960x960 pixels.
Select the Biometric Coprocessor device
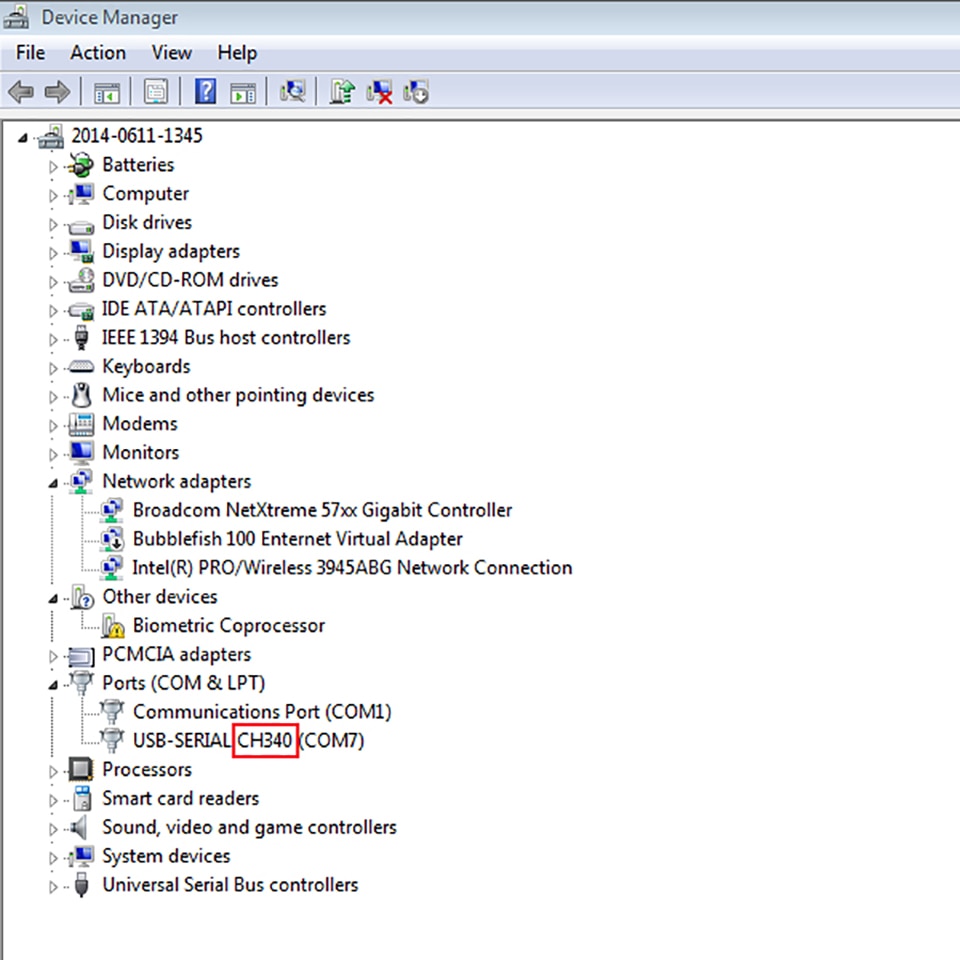click(x=228, y=626)
